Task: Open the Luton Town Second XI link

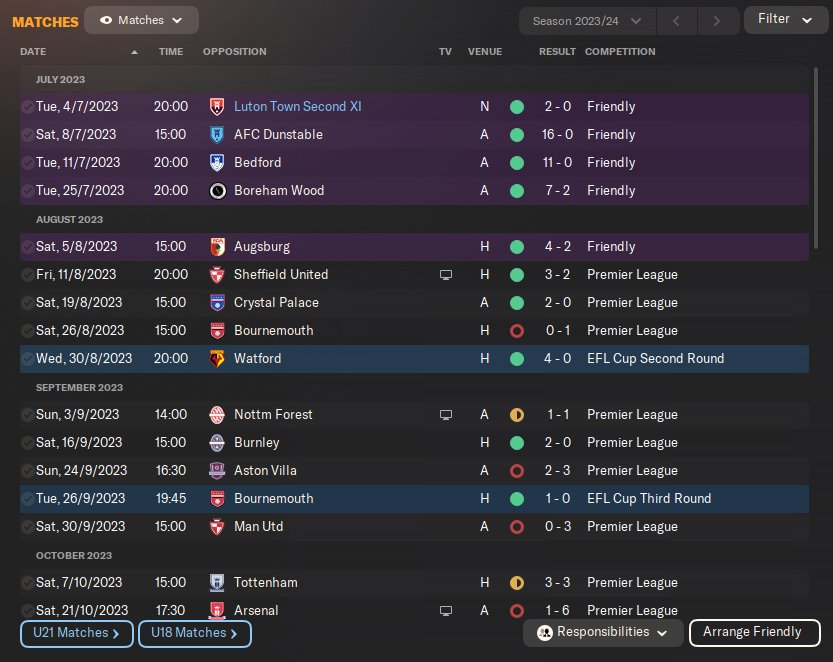Action: click(297, 106)
